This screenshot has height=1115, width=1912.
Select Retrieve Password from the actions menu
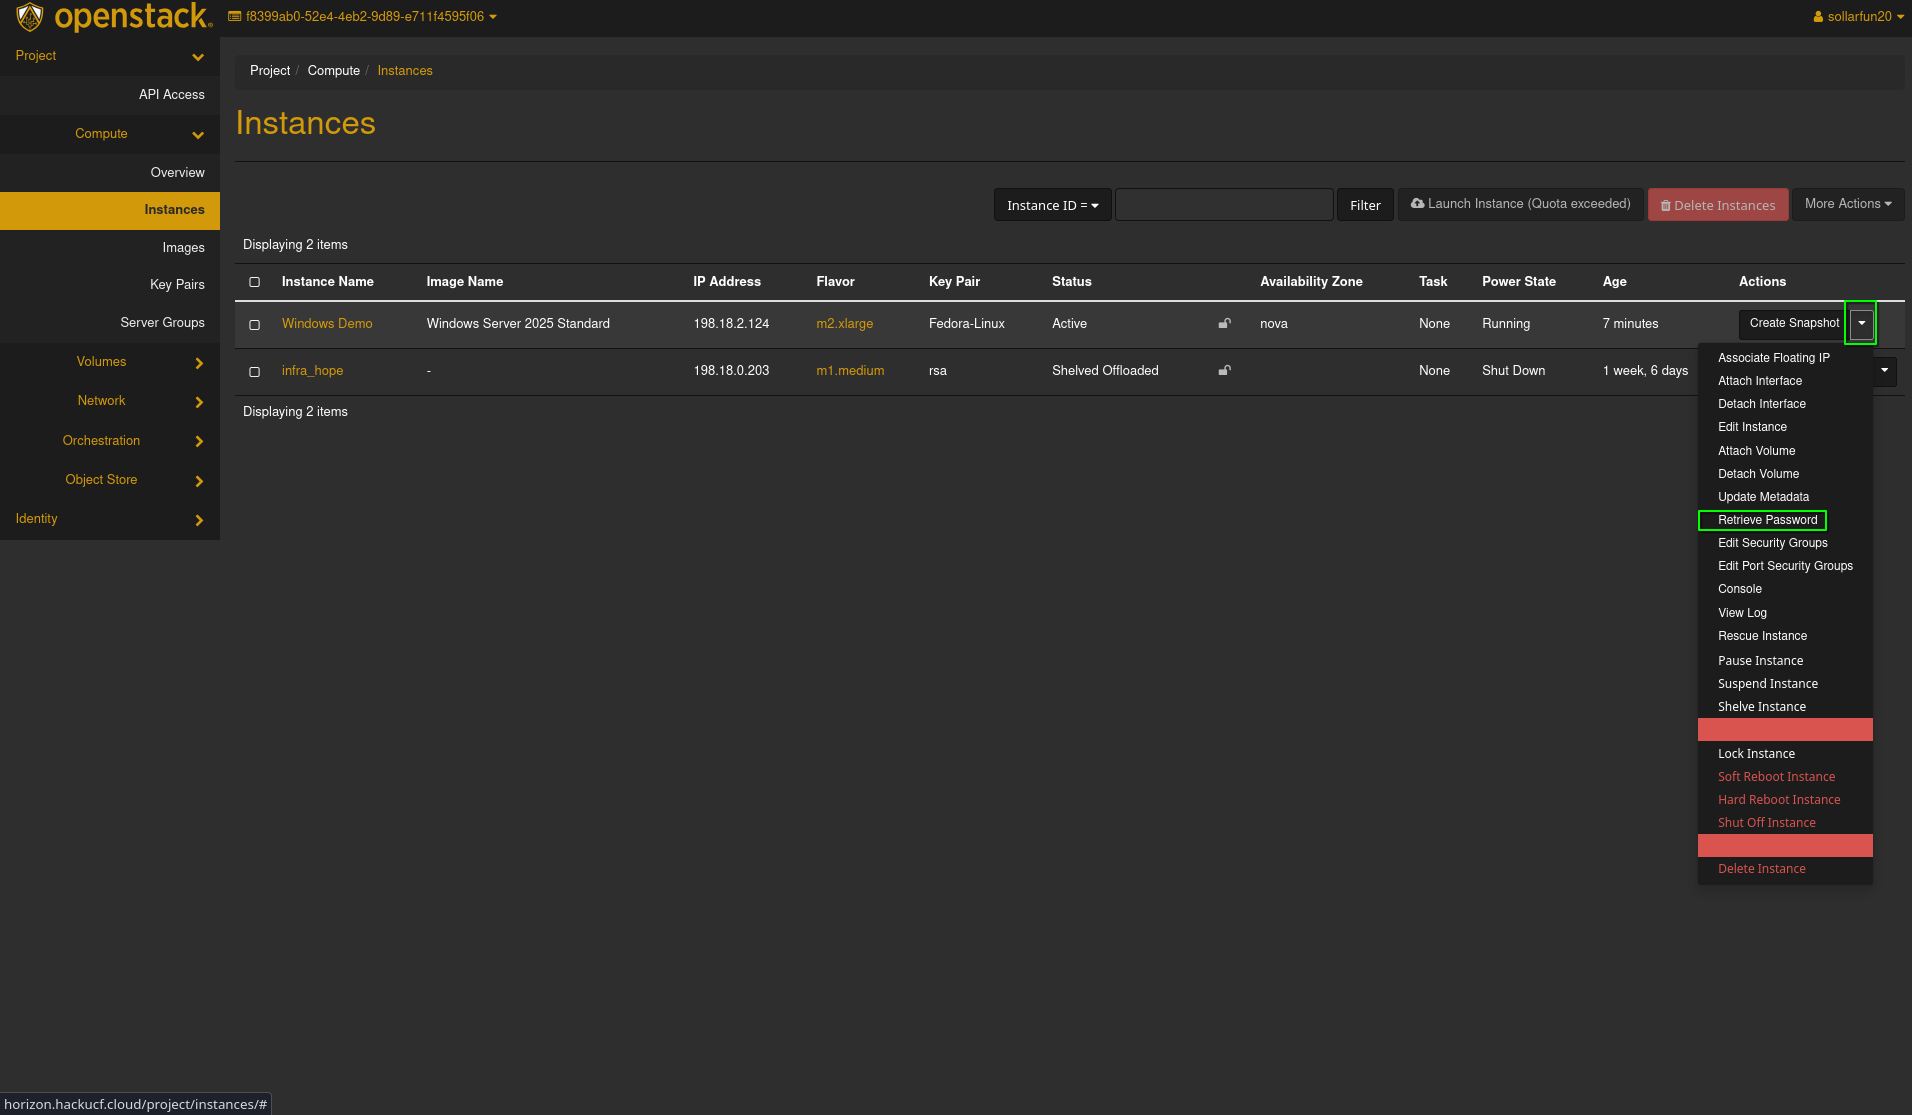(x=1767, y=520)
